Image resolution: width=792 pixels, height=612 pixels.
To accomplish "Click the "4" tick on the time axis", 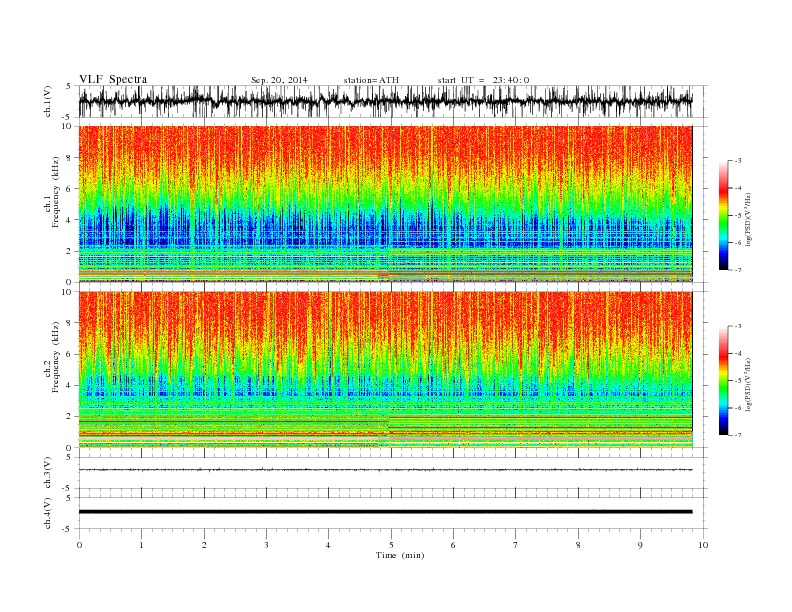I will tap(328, 545).
